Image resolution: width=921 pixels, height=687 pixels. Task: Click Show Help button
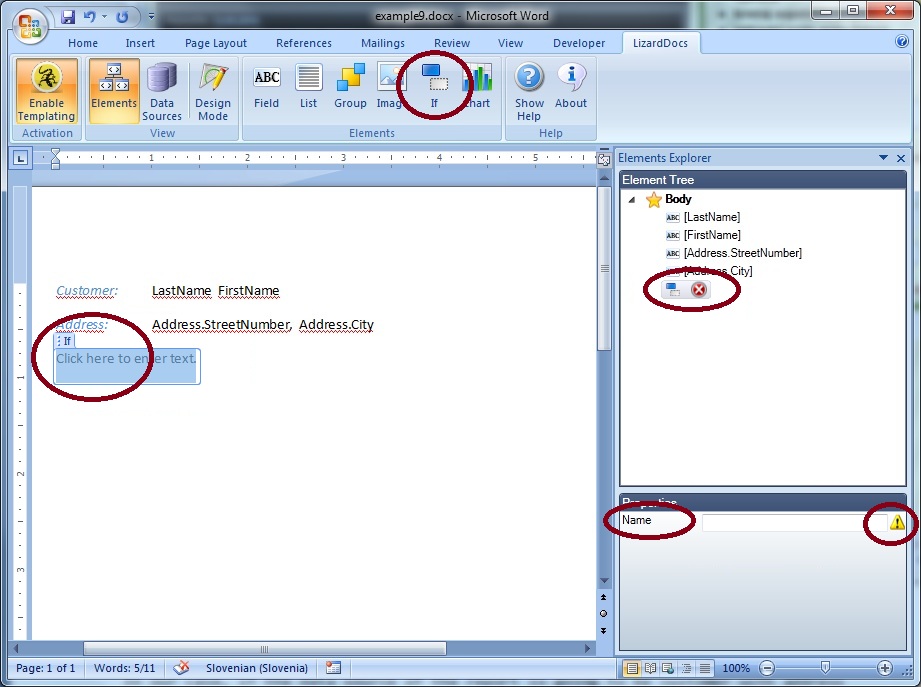click(529, 91)
